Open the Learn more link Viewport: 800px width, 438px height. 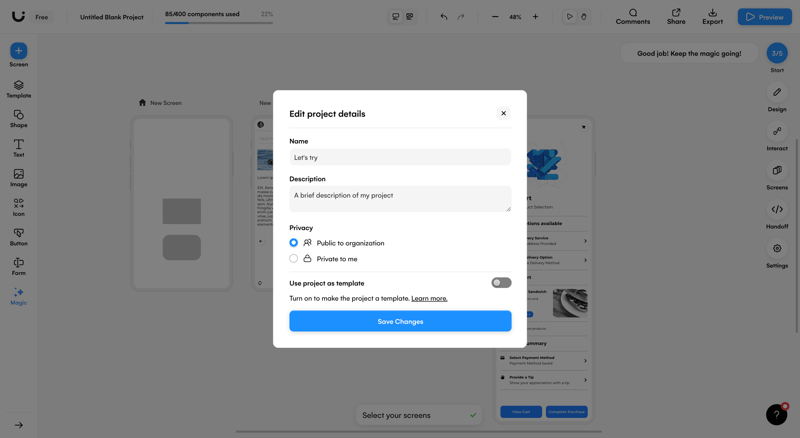coord(429,299)
